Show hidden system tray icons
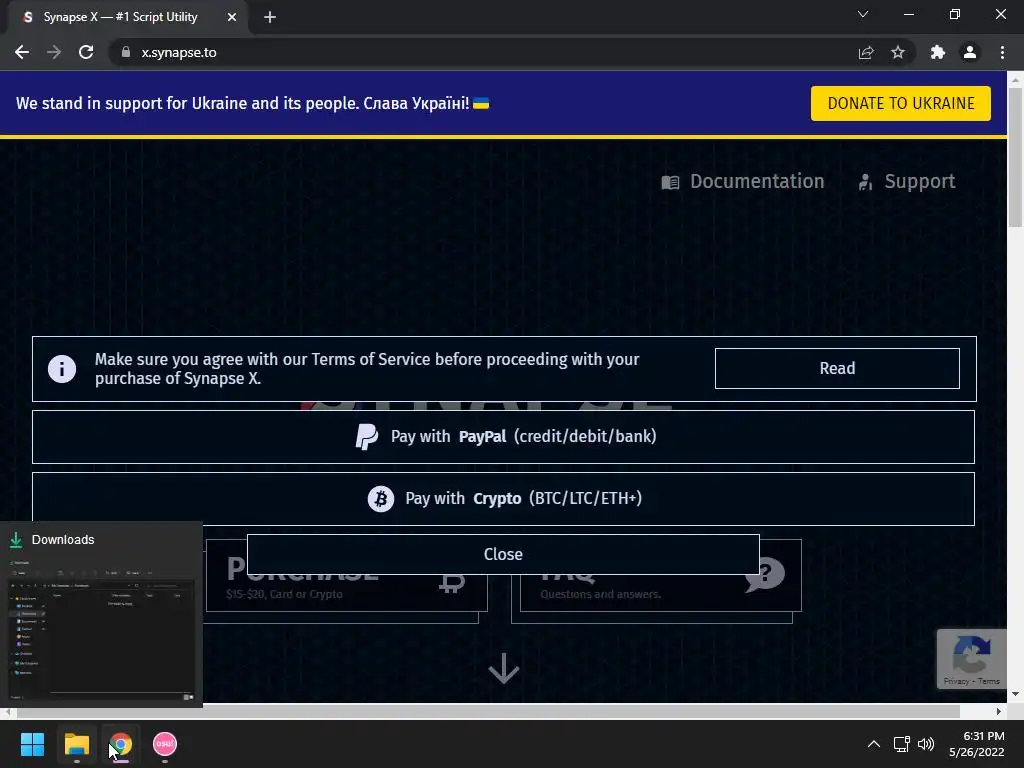The height and width of the screenshot is (768, 1024). (x=873, y=744)
